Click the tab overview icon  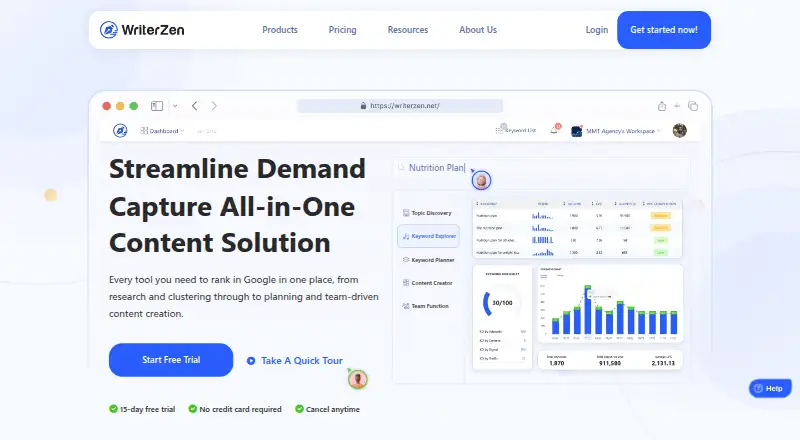(x=693, y=106)
